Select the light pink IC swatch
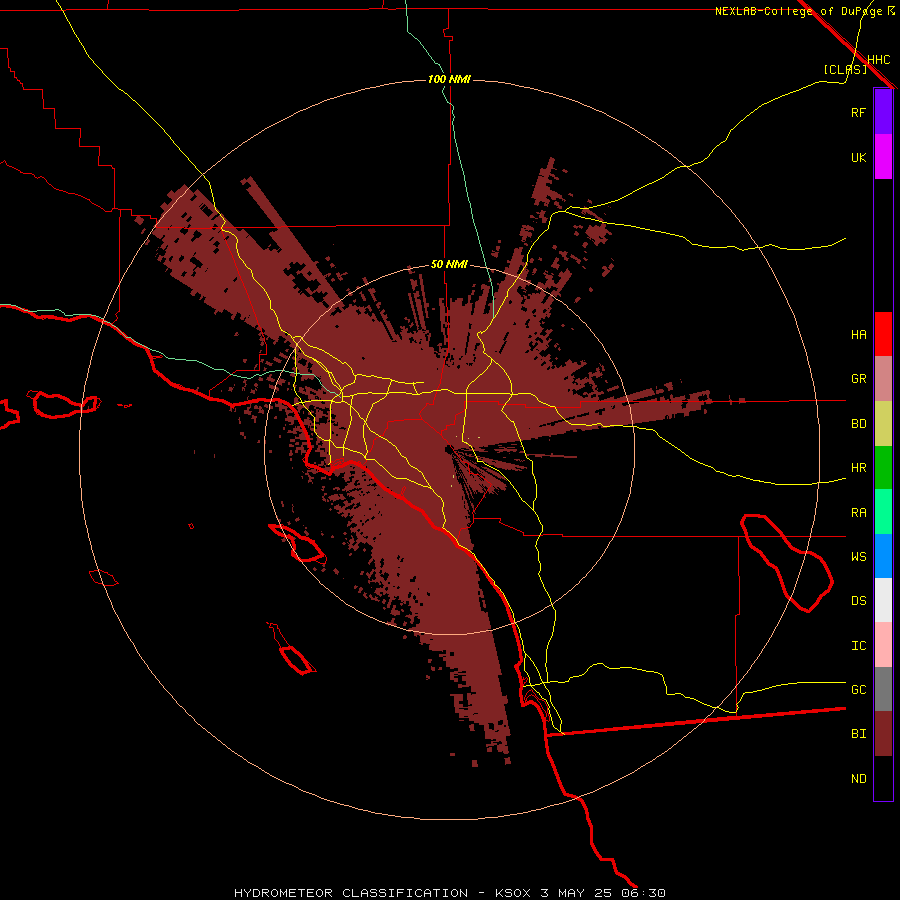Image resolution: width=900 pixels, height=900 pixels. [883, 645]
